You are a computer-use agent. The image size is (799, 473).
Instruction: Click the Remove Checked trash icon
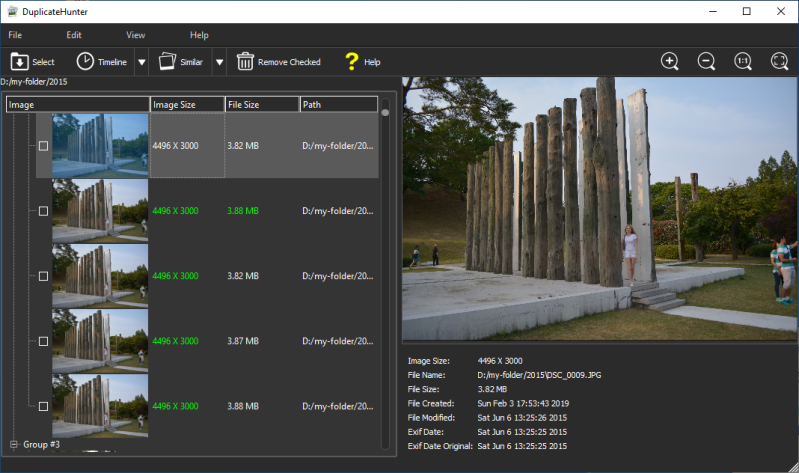[245, 62]
